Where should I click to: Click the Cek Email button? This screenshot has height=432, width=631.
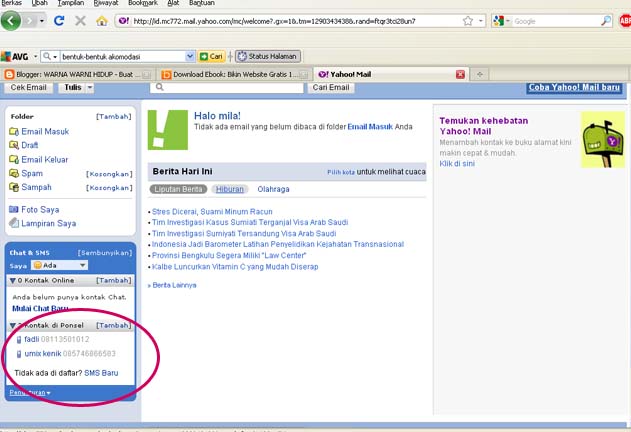[x=28, y=87]
